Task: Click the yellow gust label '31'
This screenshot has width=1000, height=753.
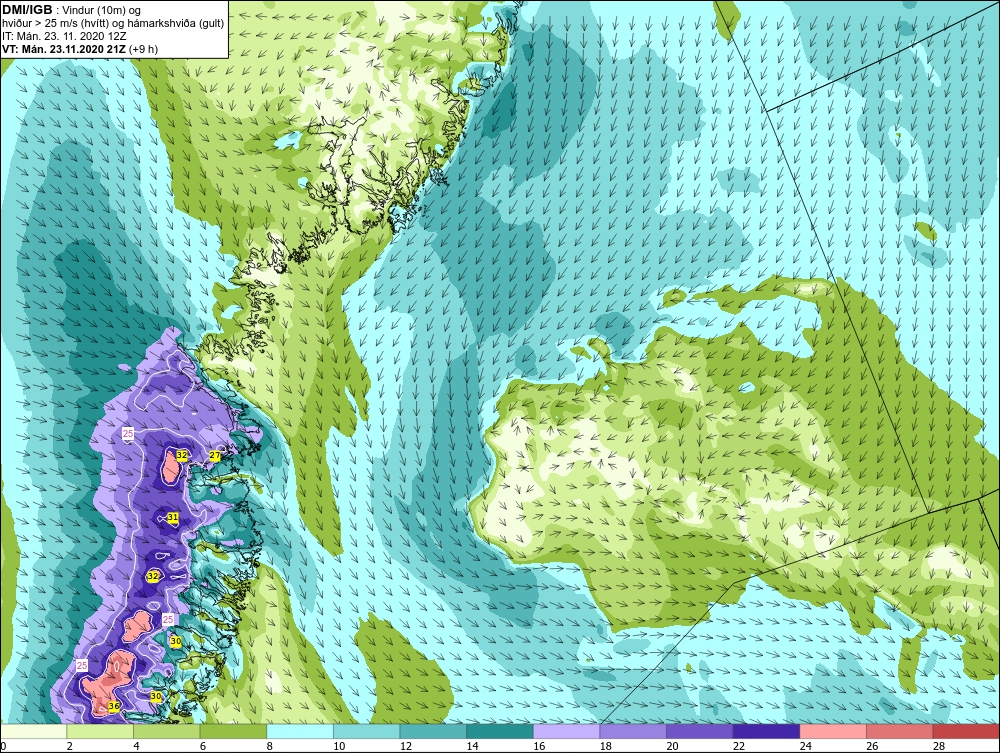Action: click(x=173, y=516)
